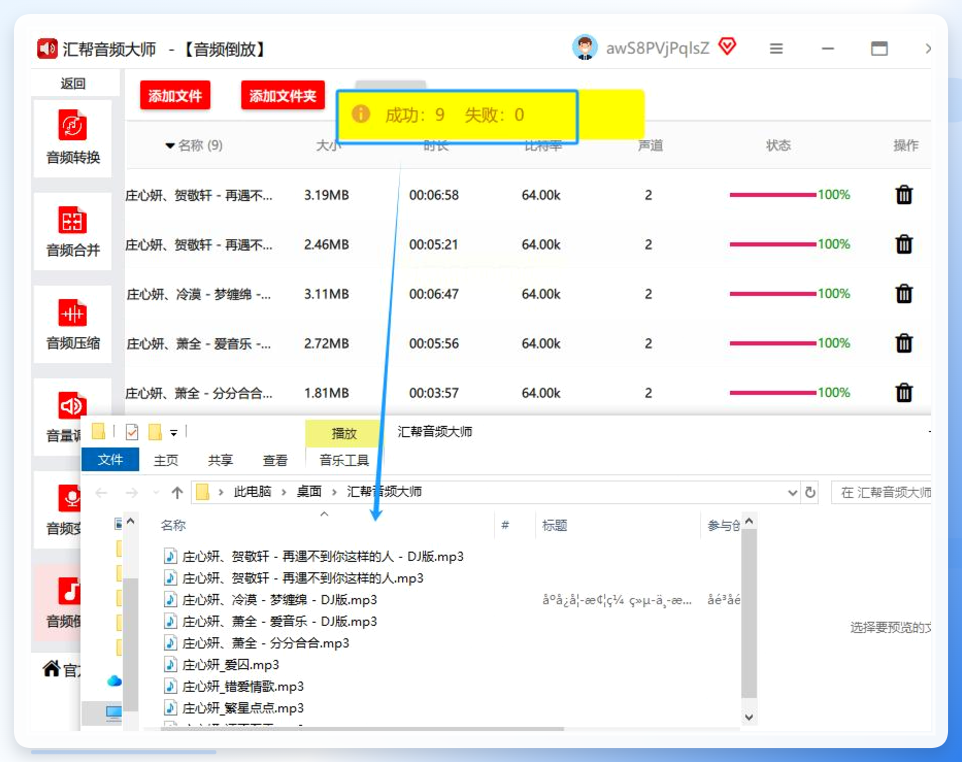This screenshot has width=962, height=762.
Task: Select file 庄心妍_错爱情歌.mp3
Action: [x=234, y=686]
